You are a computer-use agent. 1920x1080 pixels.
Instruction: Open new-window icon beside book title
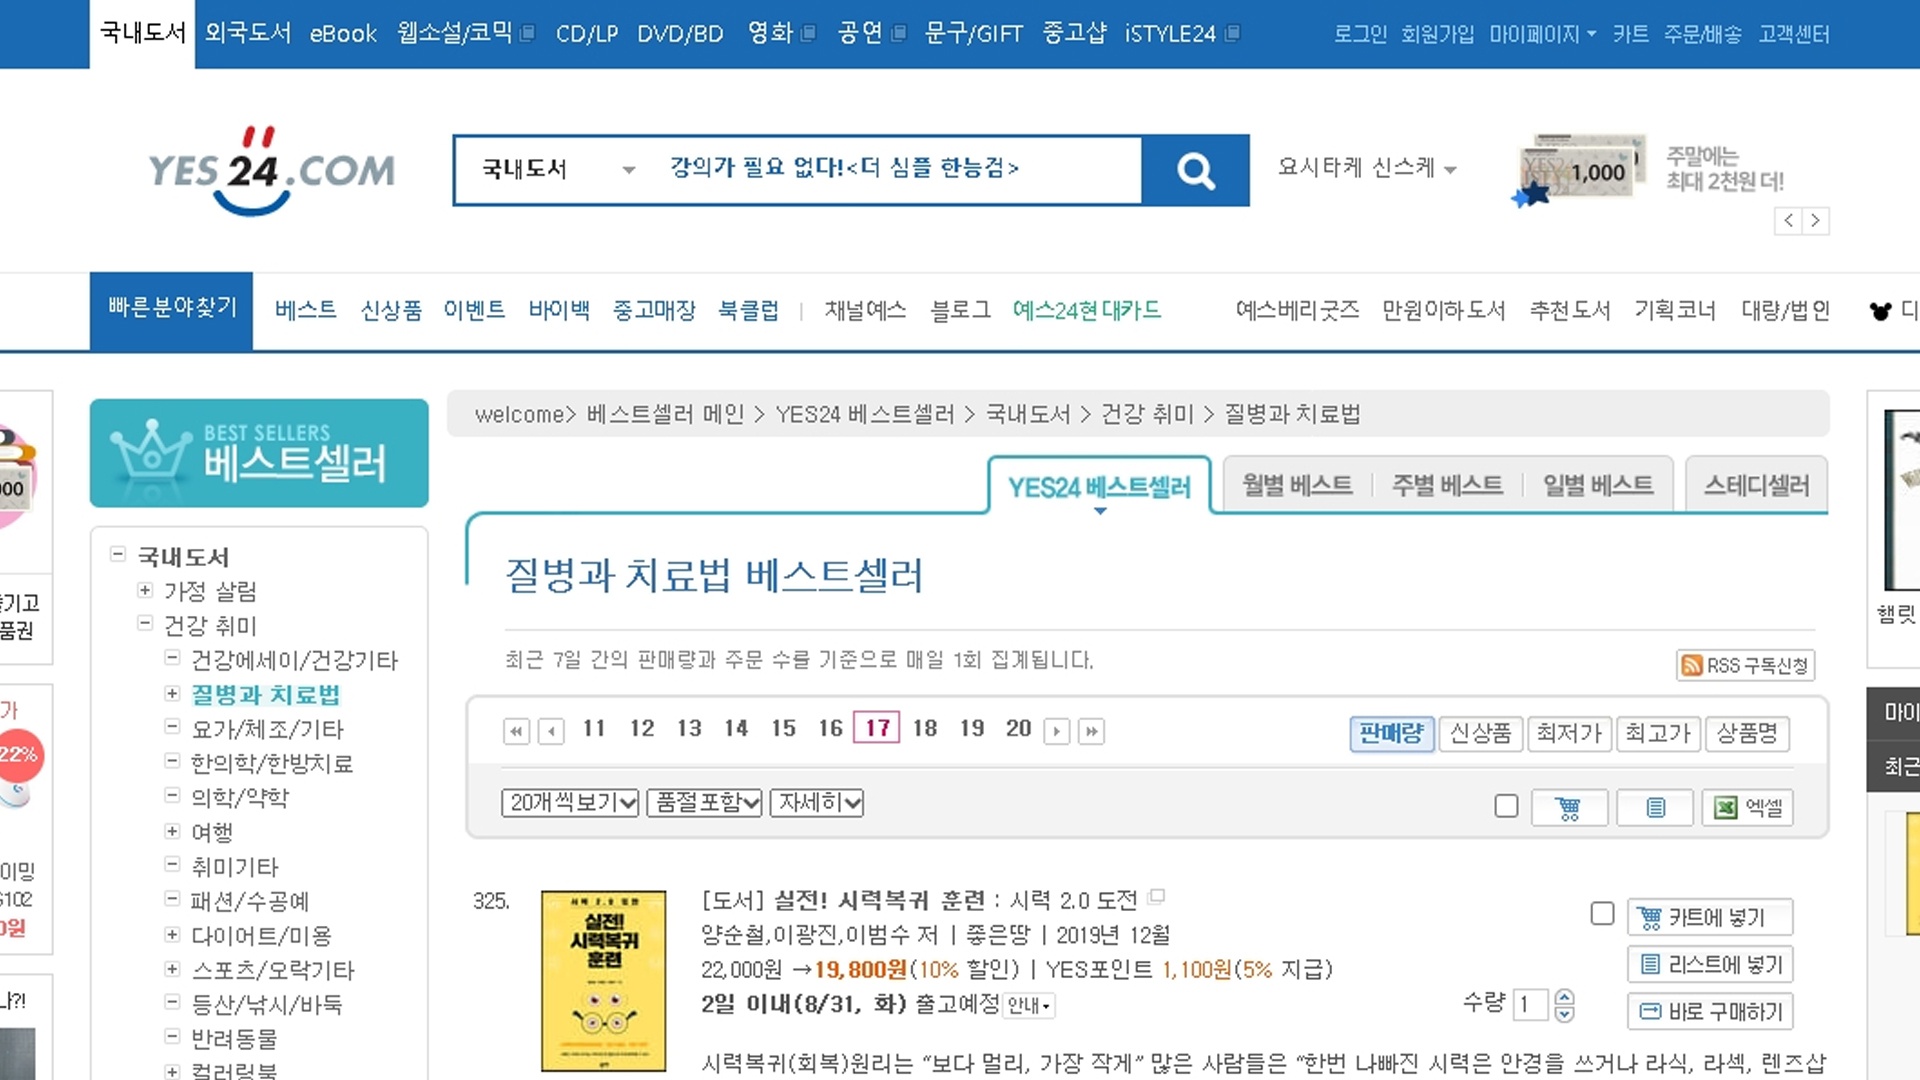pos(1157,896)
